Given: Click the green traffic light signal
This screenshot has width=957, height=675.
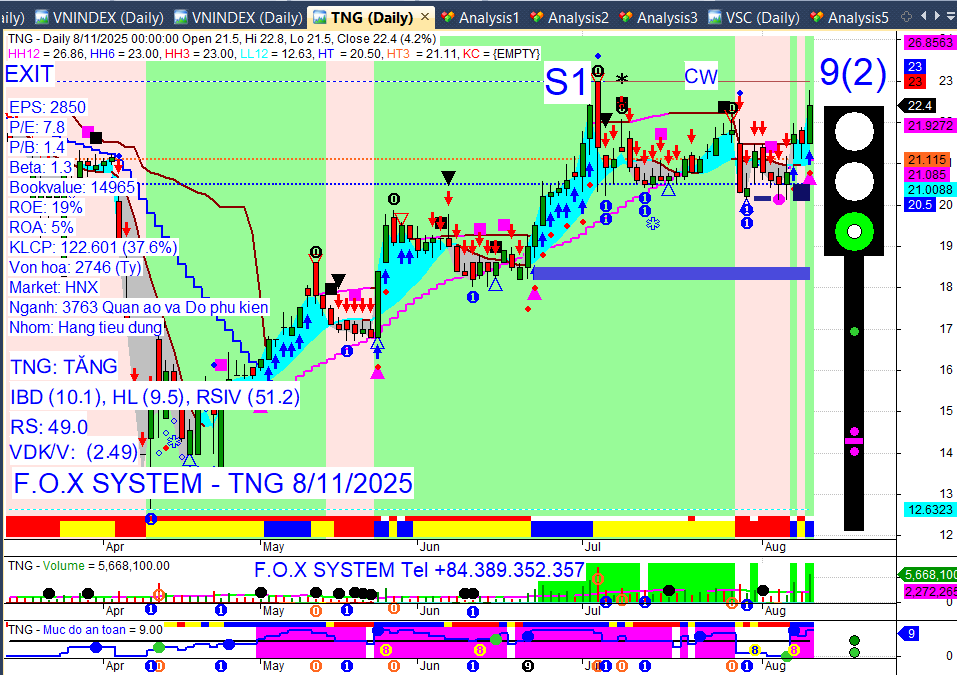Looking at the screenshot, I should click(x=854, y=231).
